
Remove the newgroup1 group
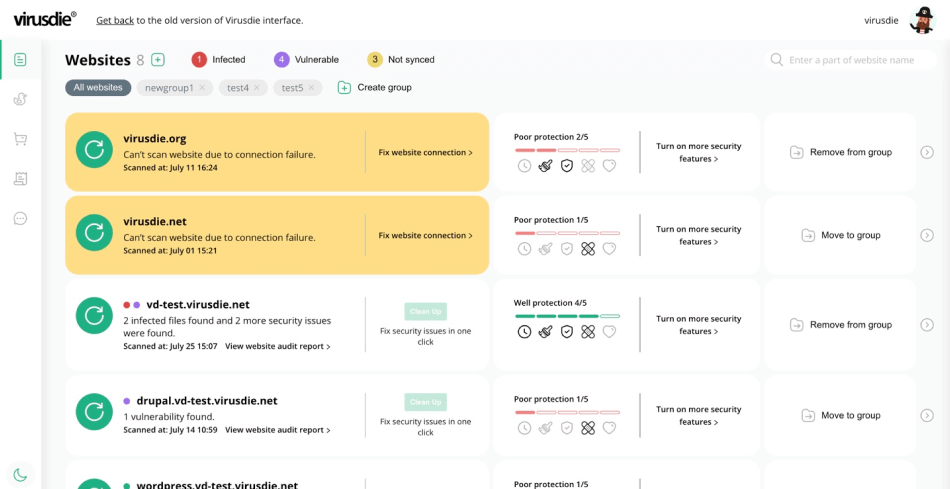(202, 88)
